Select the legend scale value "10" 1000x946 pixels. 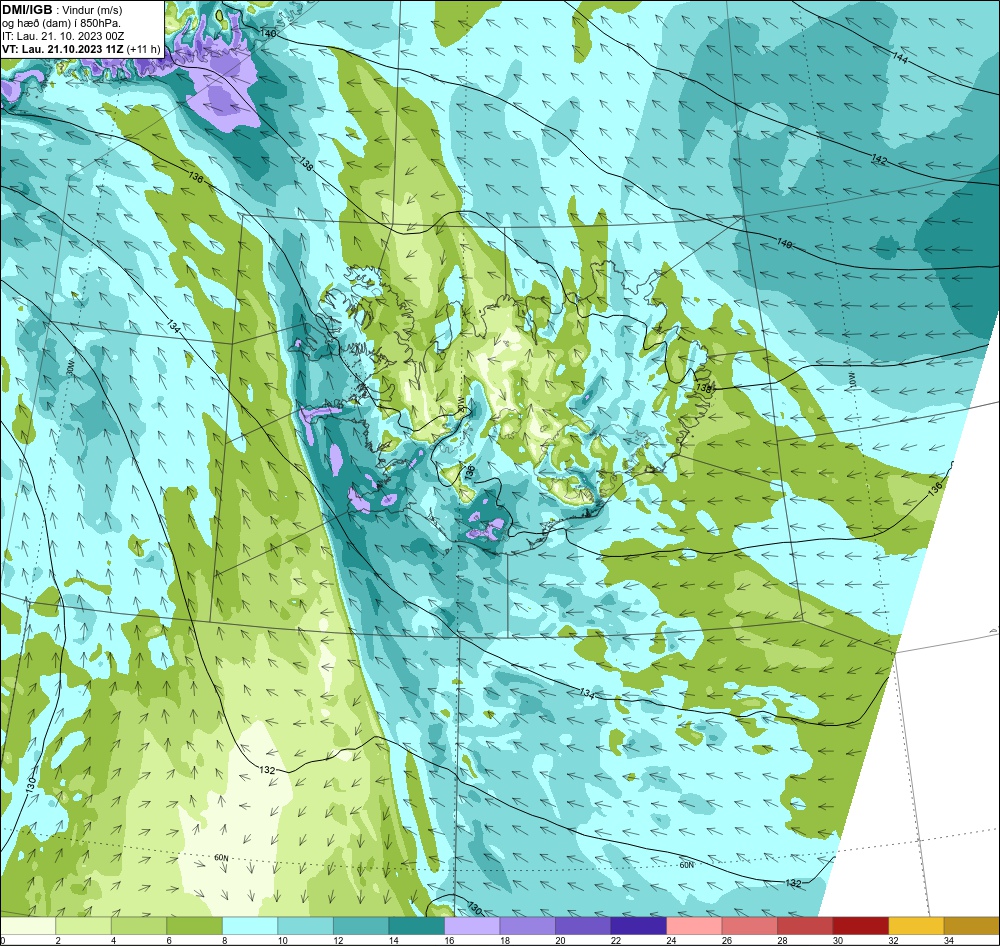tap(283, 940)
